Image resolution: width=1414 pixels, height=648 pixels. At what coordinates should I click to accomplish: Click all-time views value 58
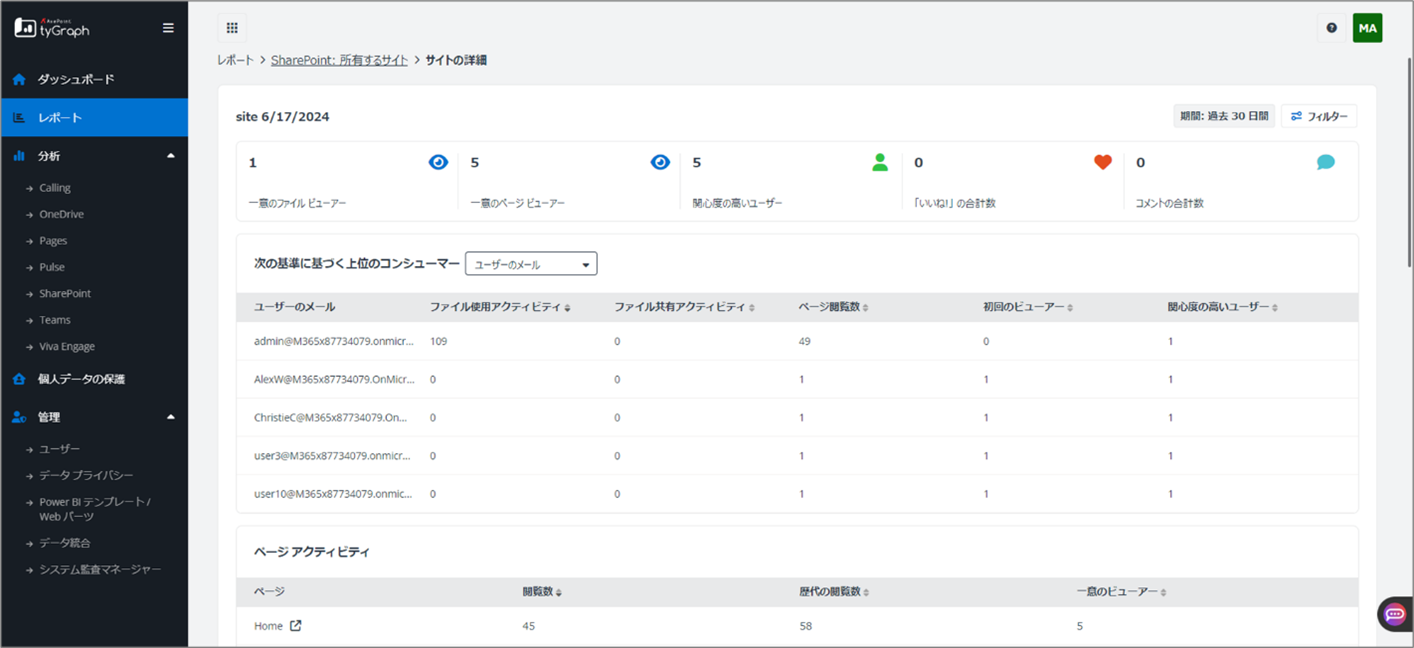click(x=805, y=626)
